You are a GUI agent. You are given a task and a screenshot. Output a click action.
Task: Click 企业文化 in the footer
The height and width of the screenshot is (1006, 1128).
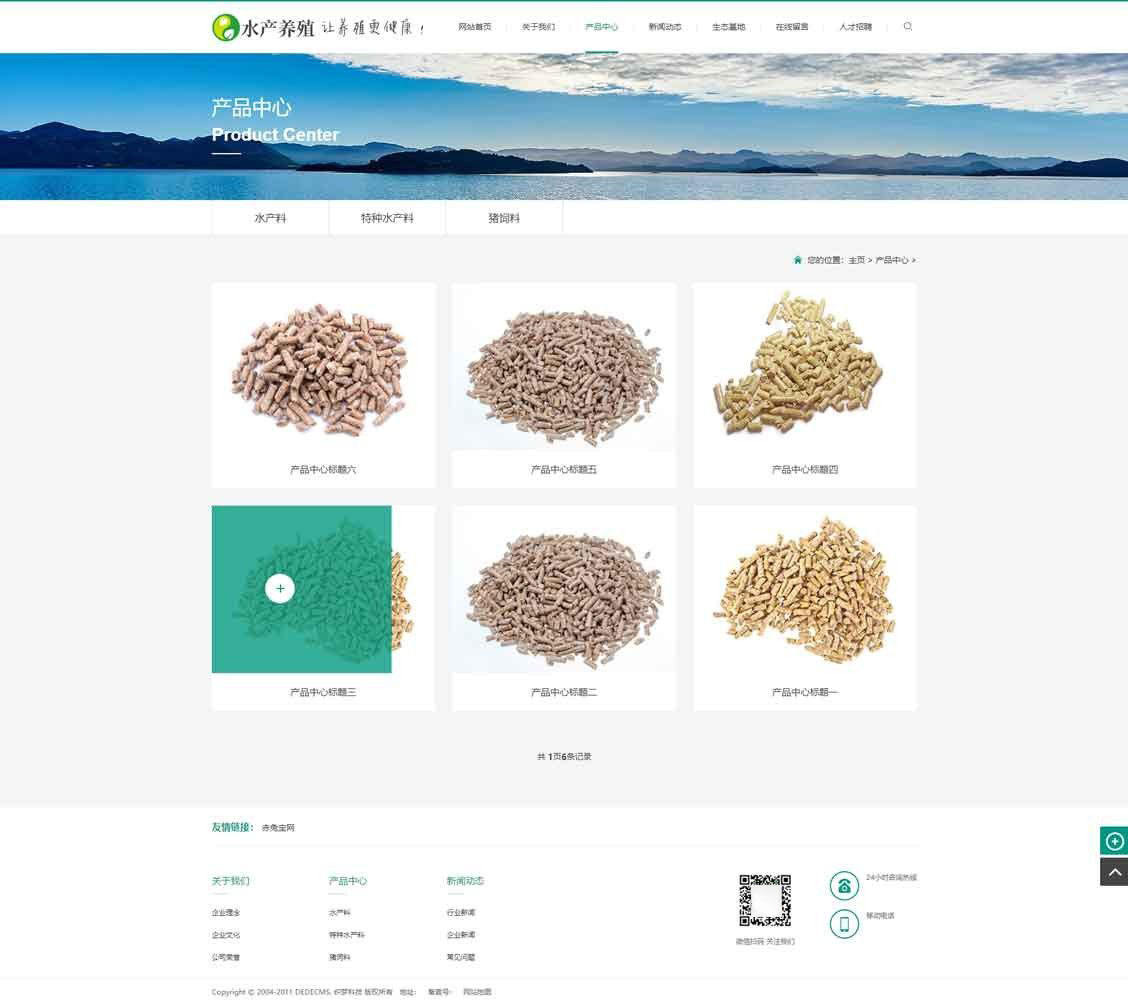226,935
